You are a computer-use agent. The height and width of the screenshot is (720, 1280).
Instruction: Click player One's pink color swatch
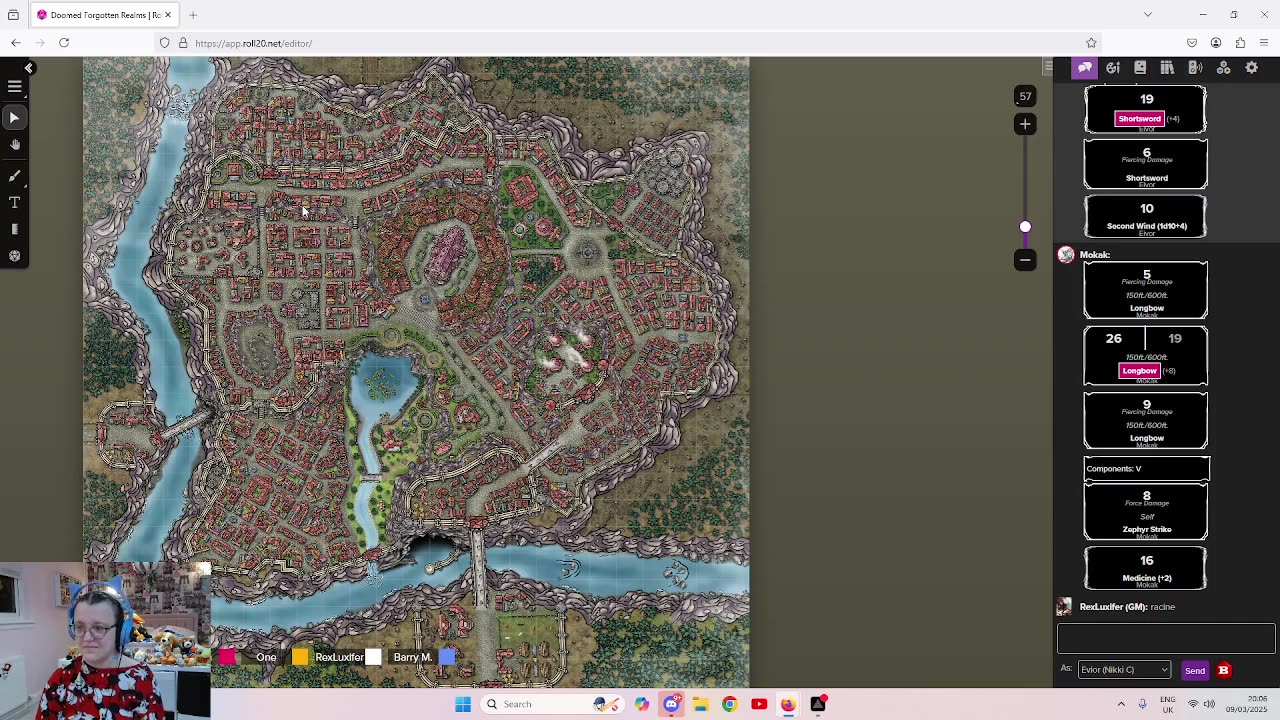(227, 657)
